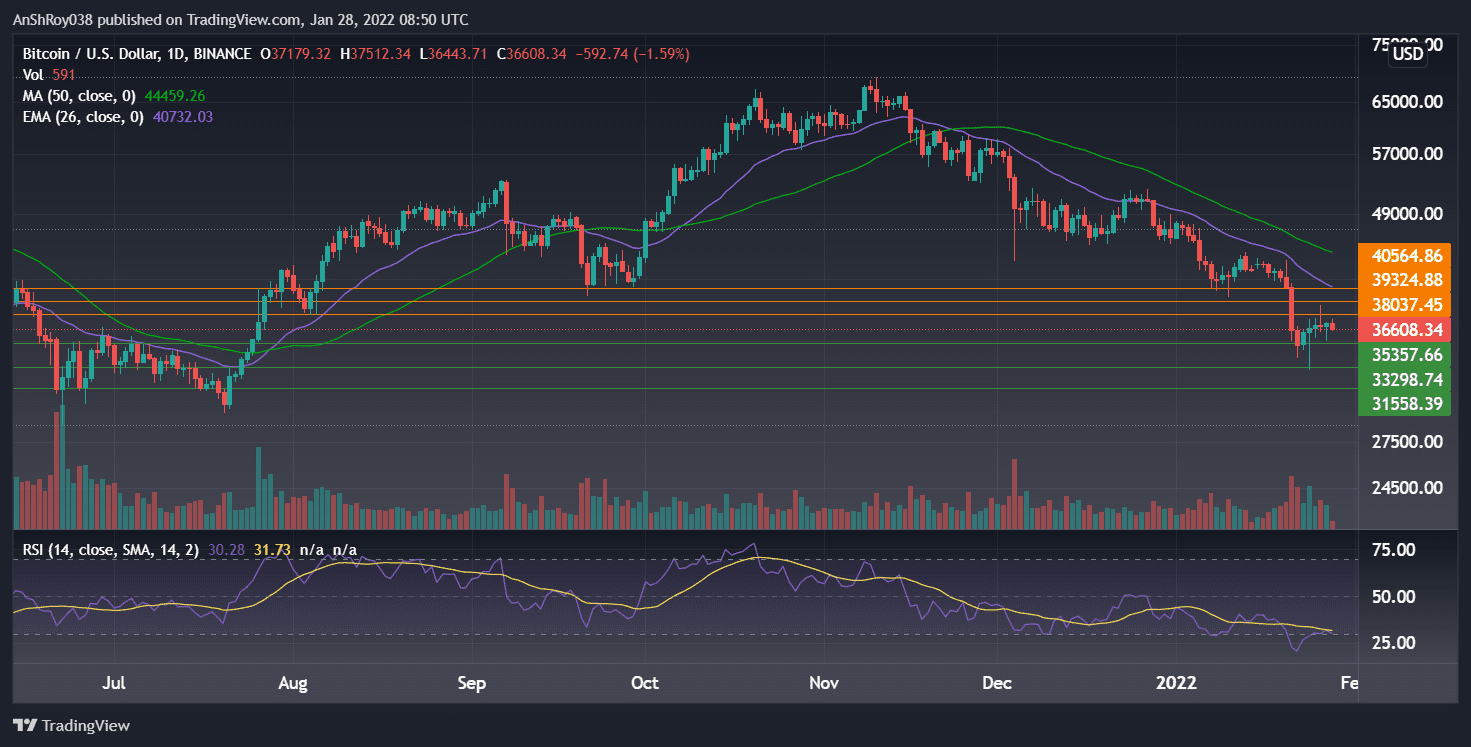Click the -1.59% change value in legend

coord(661,53)
